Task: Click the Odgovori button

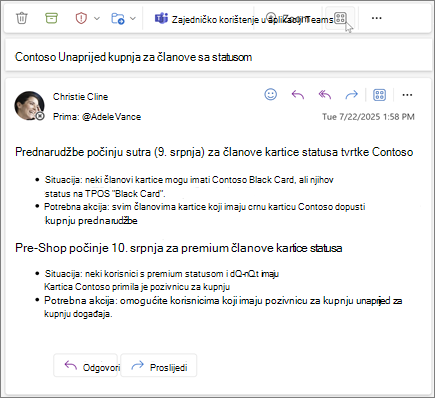Action: tap(86, 365)
